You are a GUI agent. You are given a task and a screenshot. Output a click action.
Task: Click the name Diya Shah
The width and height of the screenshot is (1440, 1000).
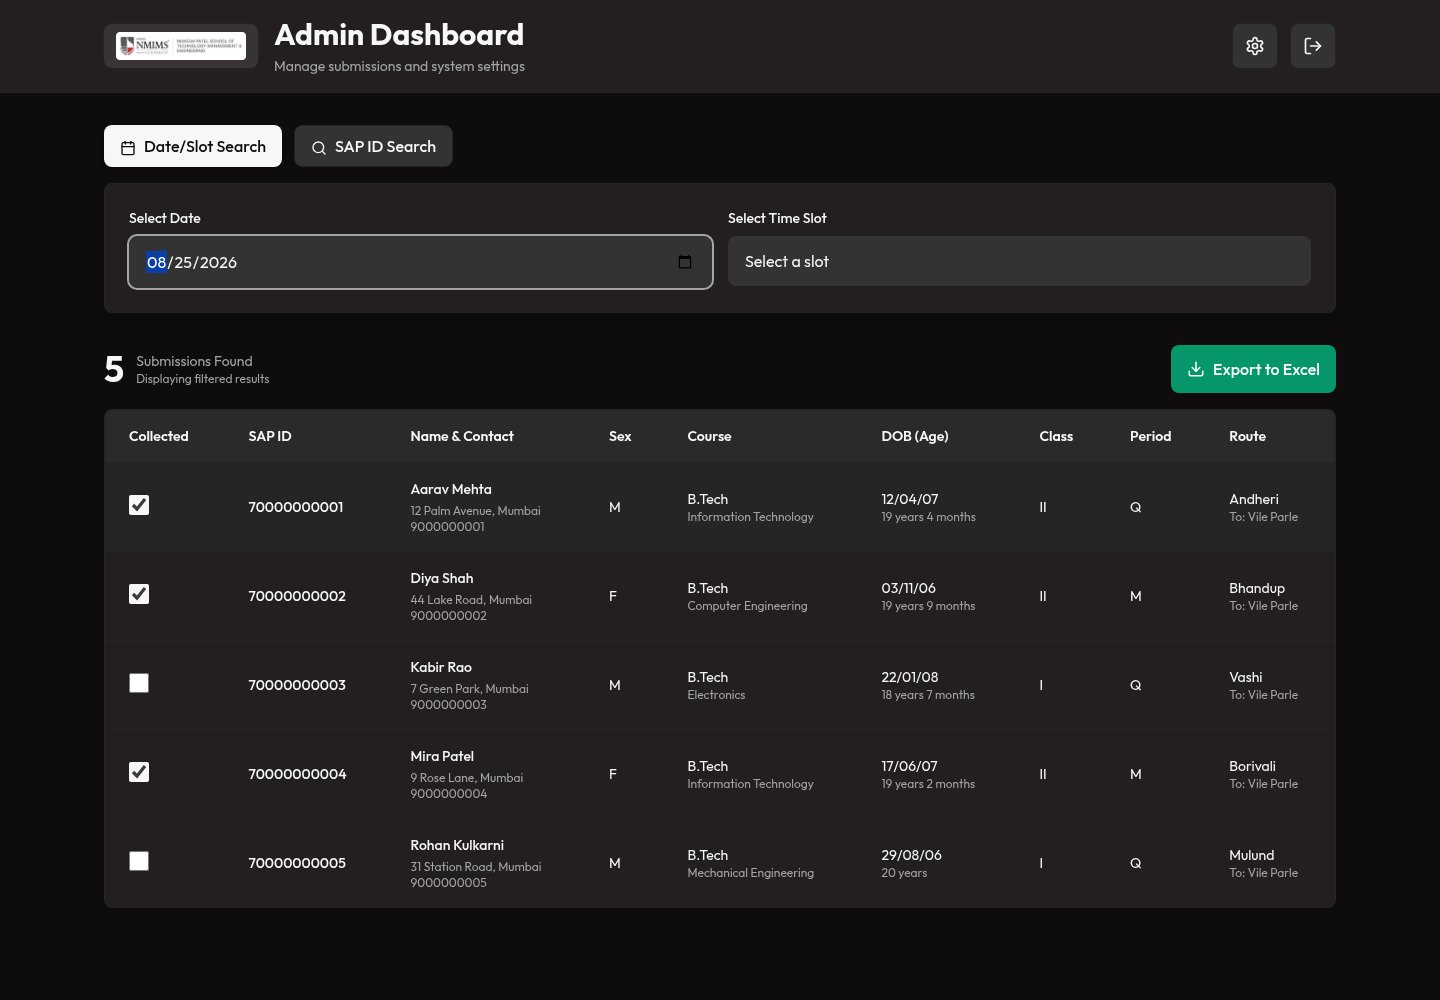(442, 578)
